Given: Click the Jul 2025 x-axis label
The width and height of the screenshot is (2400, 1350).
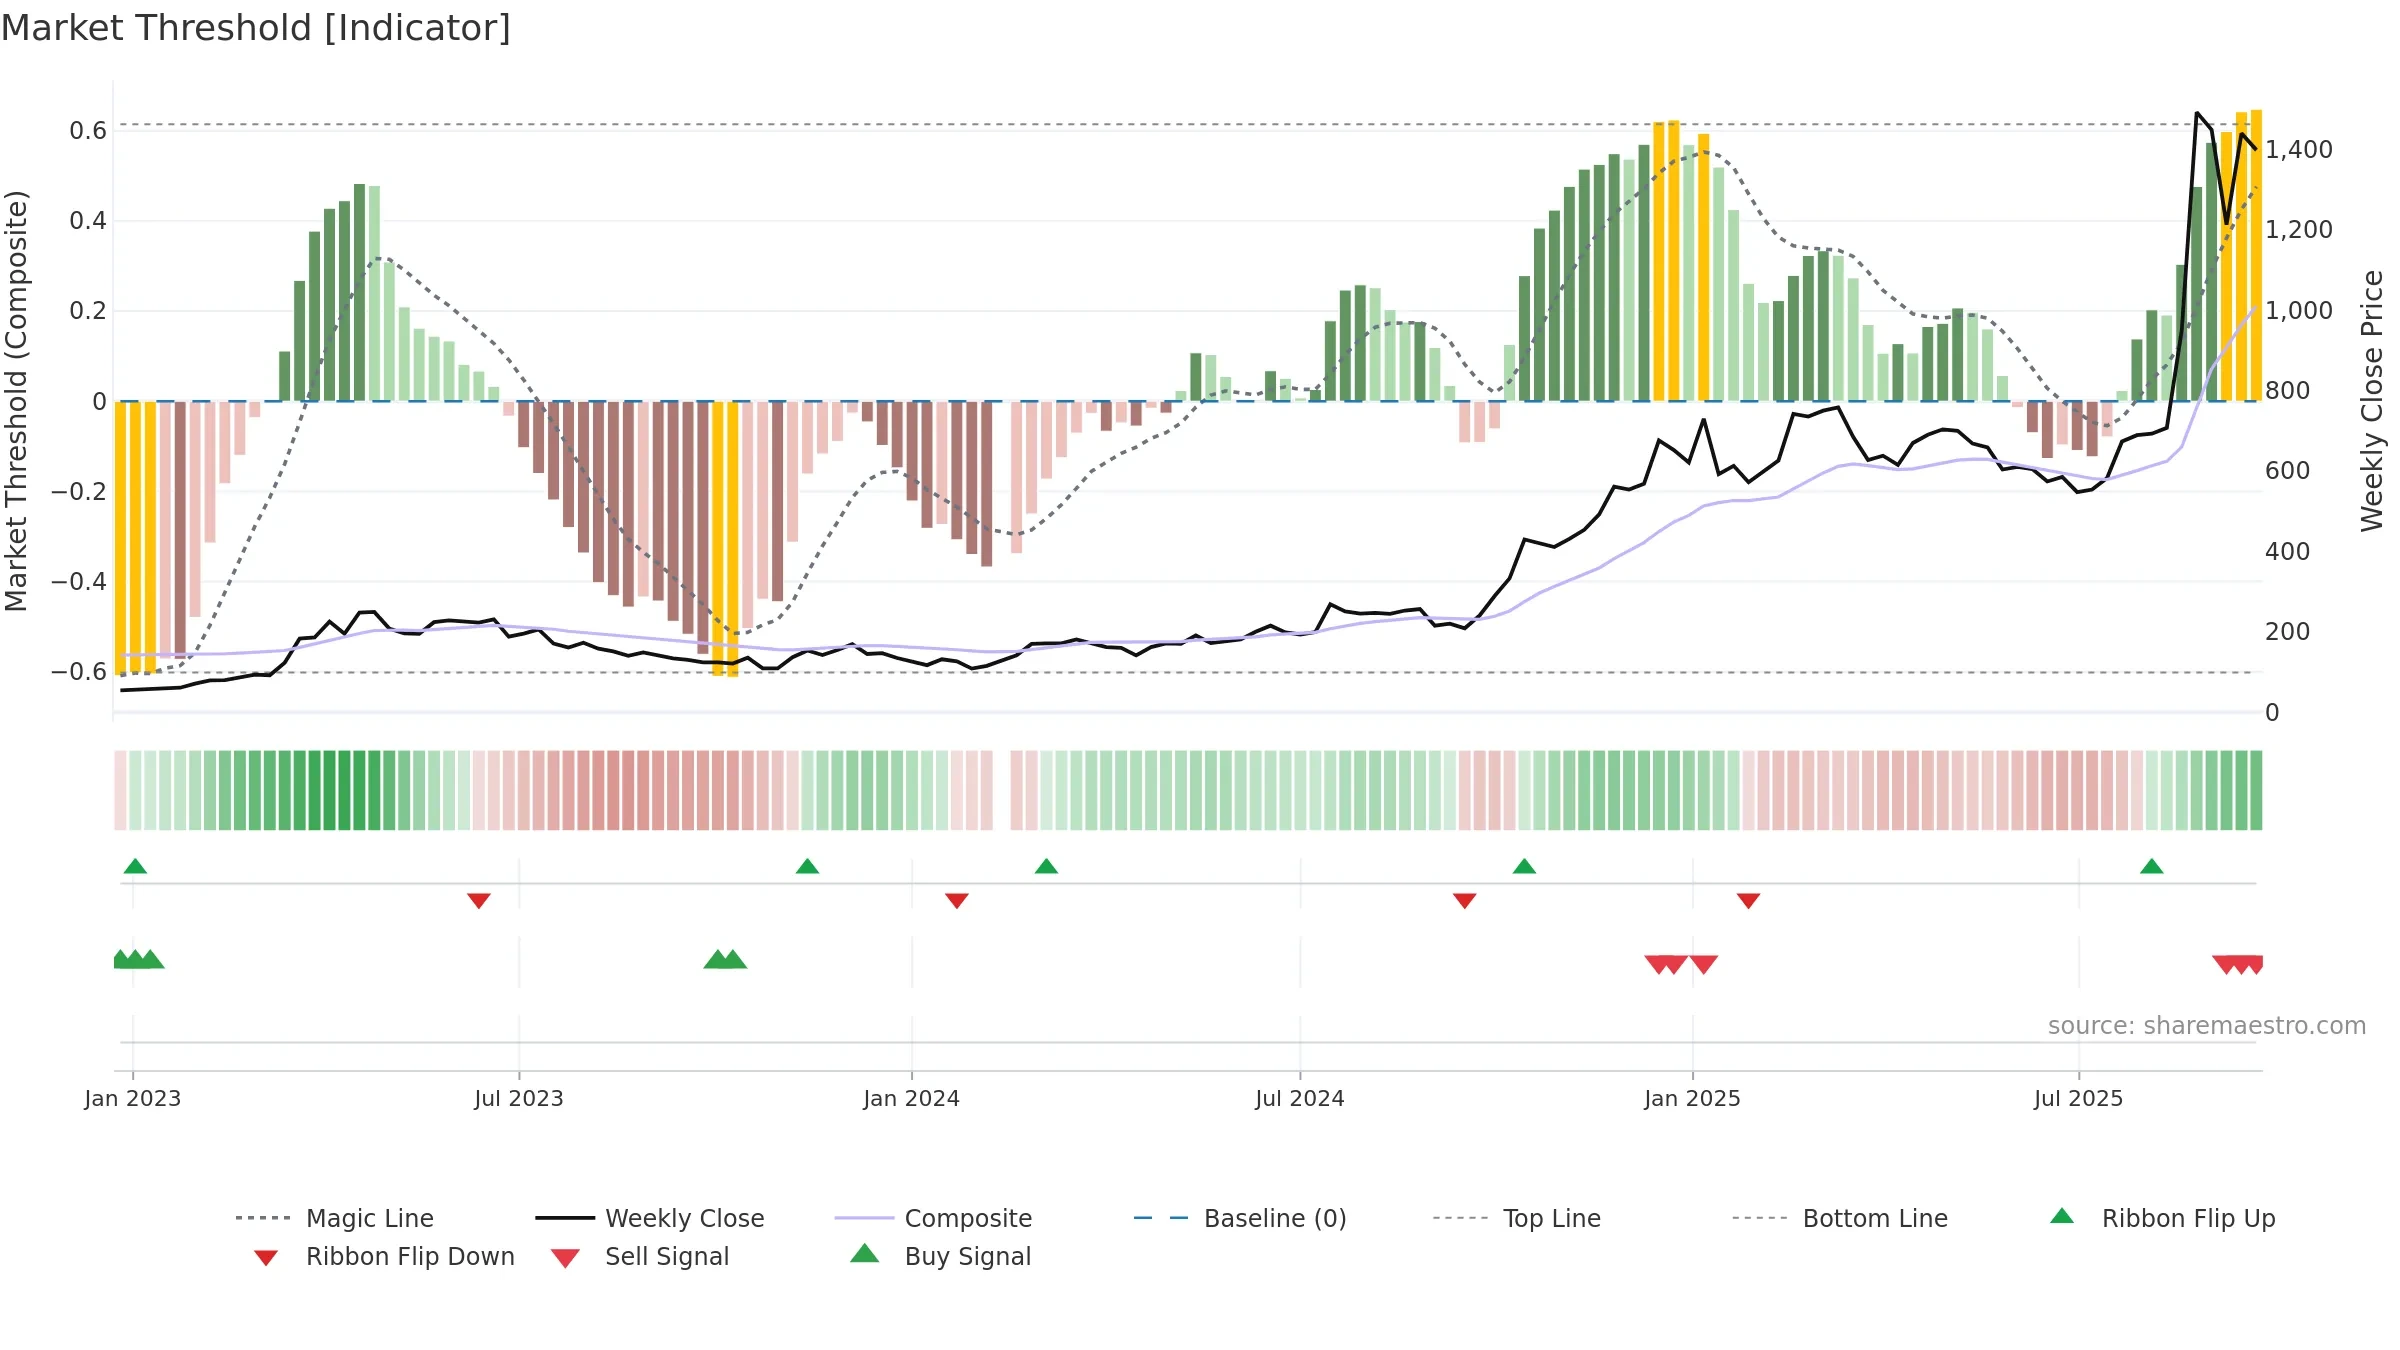Looking at the screenshot, I should click(x=2078, y=1099).
